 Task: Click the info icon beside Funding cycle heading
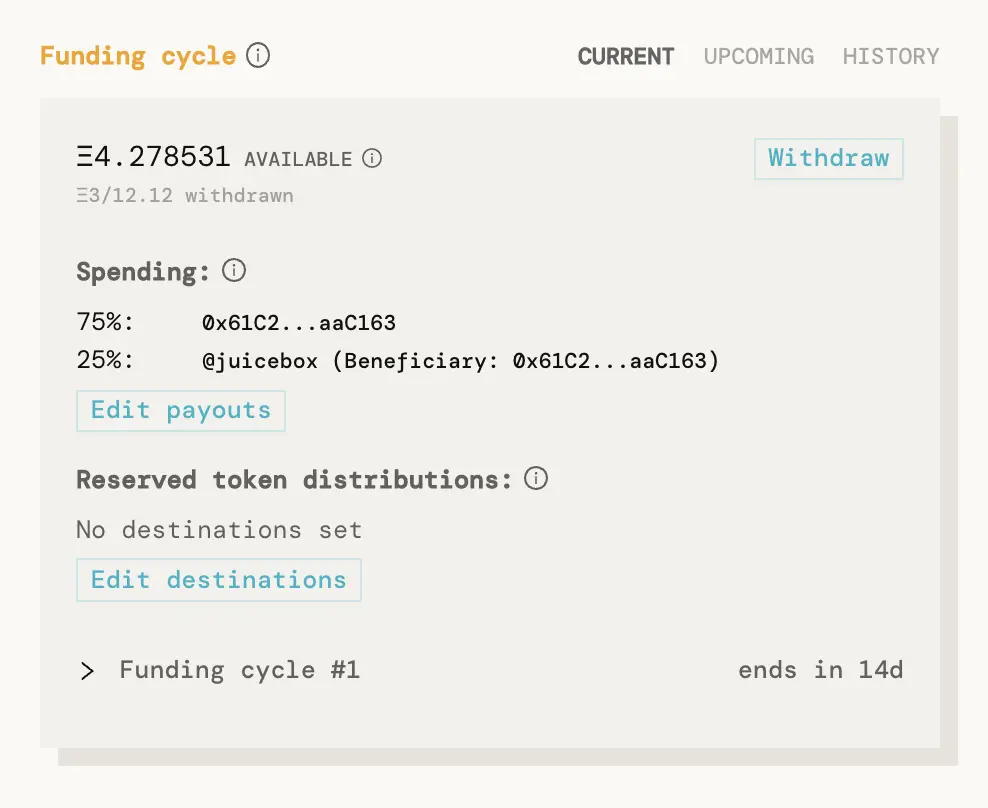[258, 55]
